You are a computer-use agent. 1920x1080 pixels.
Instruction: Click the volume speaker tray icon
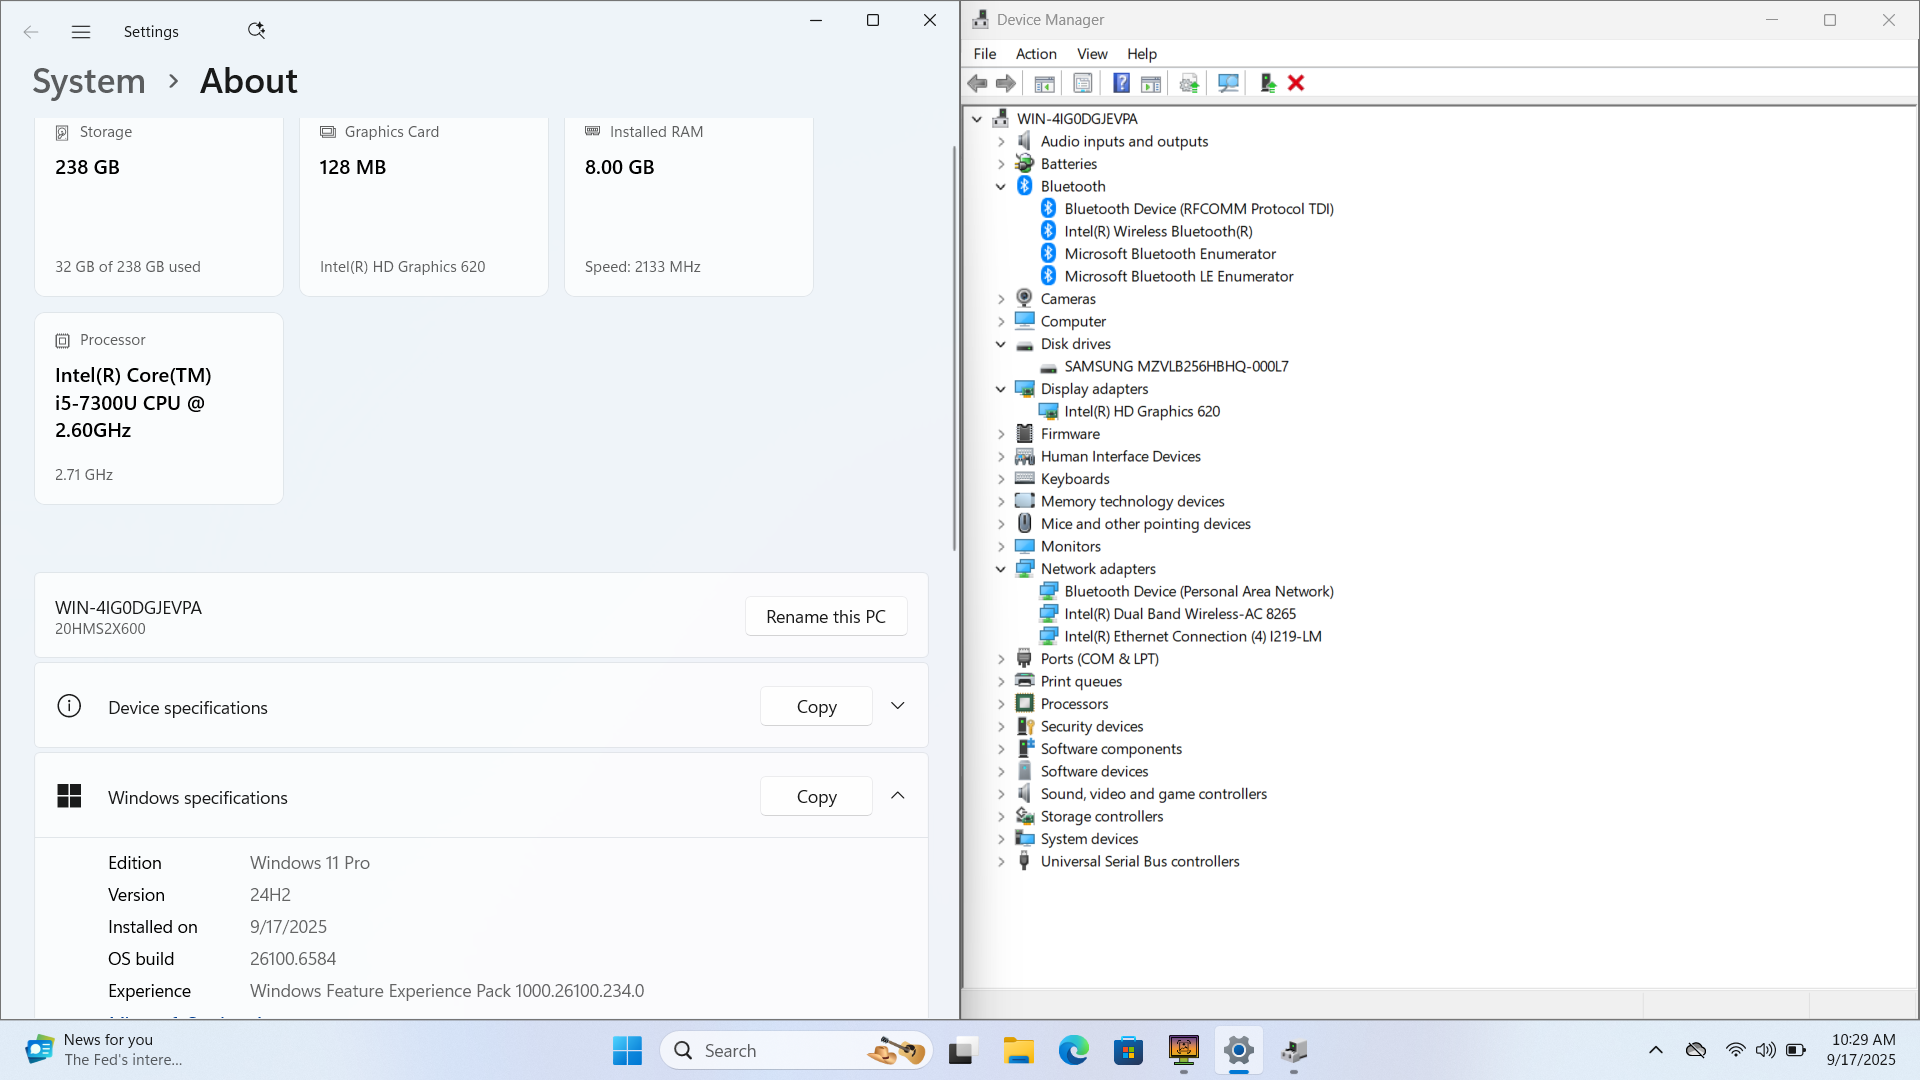[1766, 1050]
